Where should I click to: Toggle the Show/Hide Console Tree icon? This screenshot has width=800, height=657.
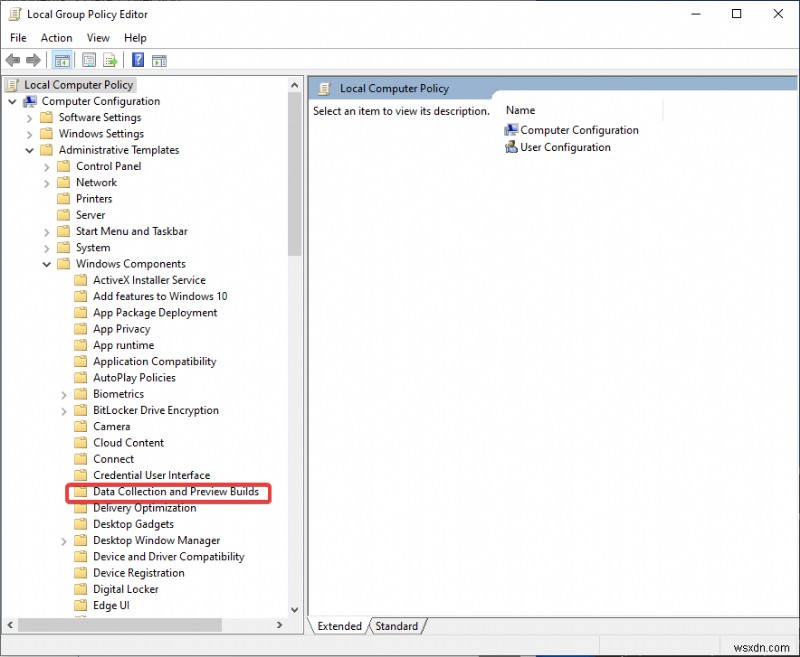tap(62, 60)
